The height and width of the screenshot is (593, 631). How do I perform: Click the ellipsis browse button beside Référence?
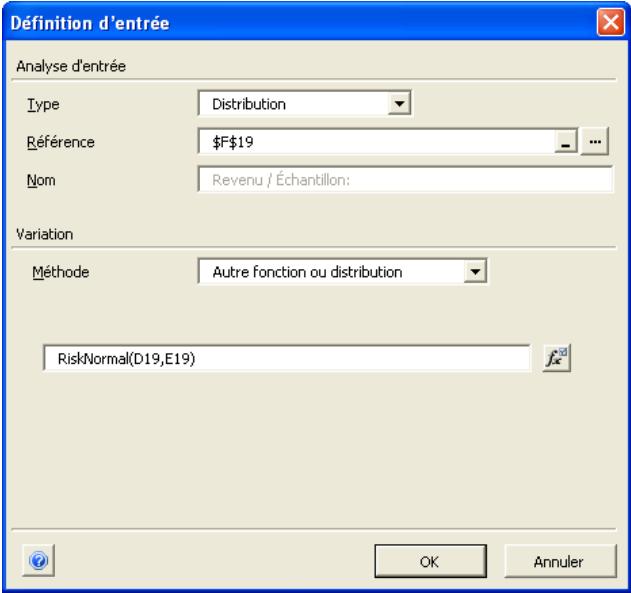[x=598, y=143]
